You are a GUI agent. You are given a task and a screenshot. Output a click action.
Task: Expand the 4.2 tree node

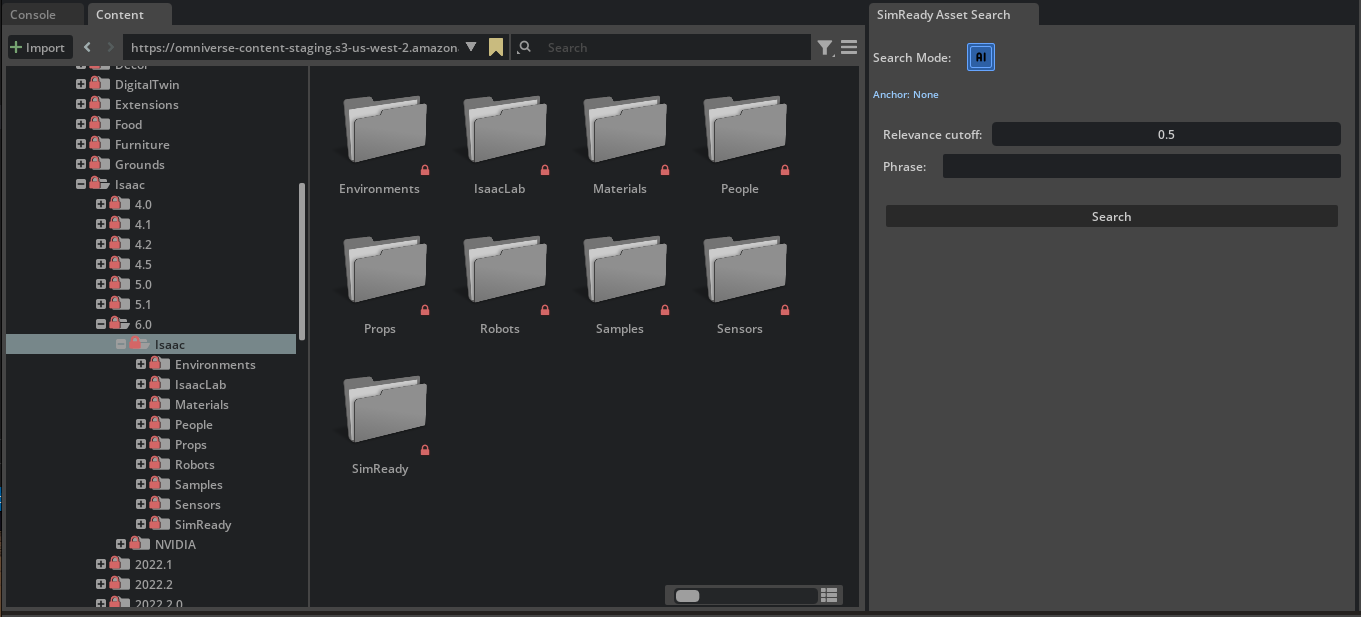coord(101,244)
